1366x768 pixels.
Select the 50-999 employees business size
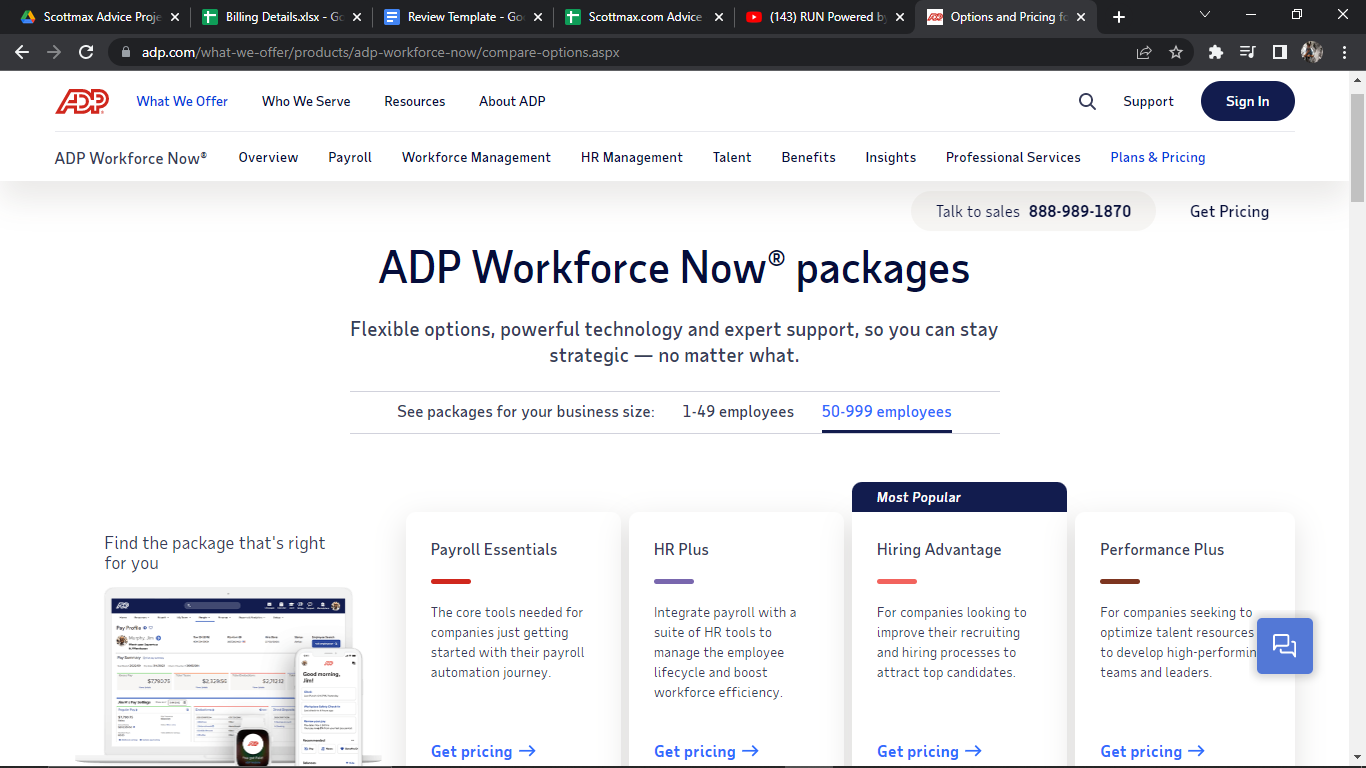pyautogui.click(x=887, y=412)
